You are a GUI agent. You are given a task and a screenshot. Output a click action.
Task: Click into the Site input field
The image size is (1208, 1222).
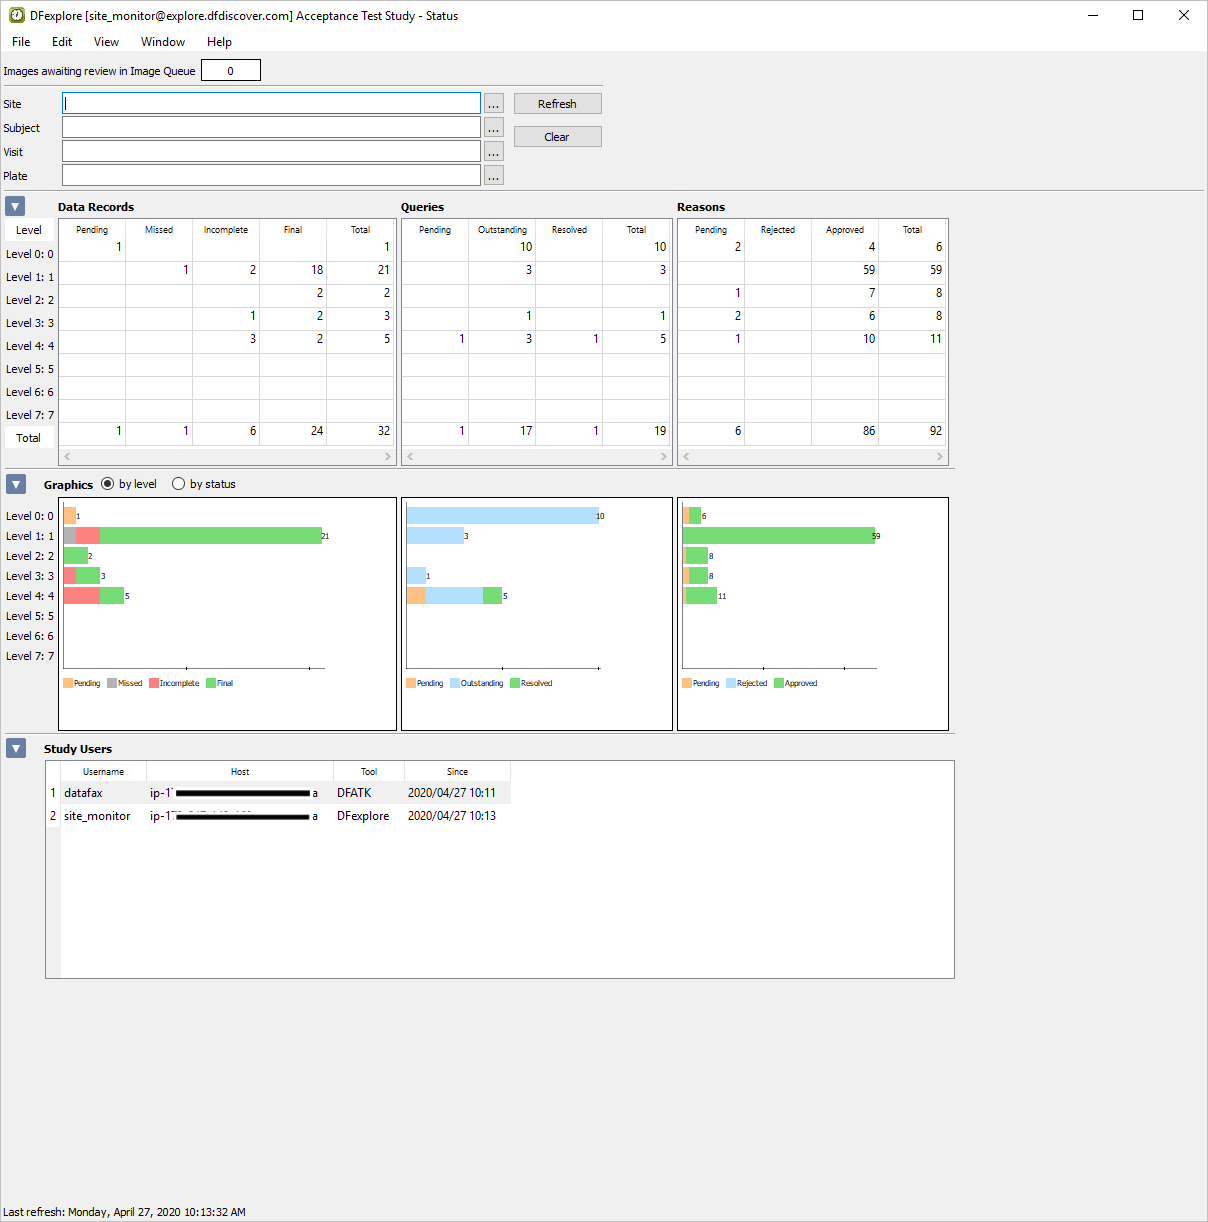pos(271,104)
